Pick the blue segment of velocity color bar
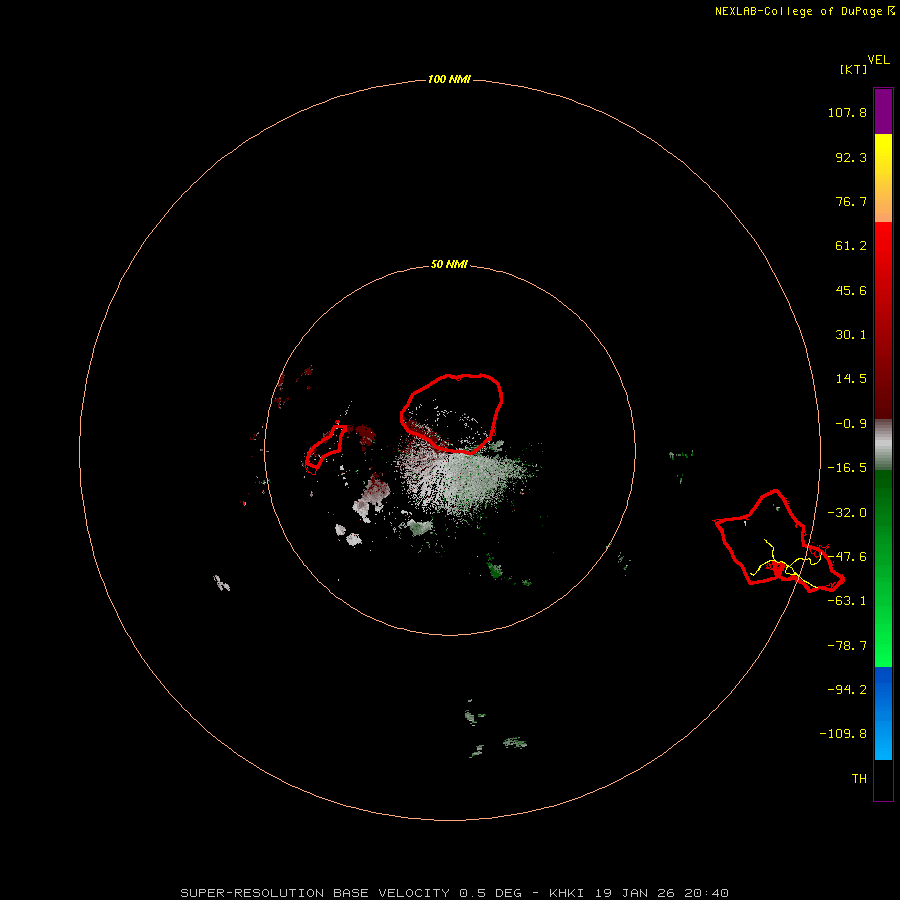 883,713
